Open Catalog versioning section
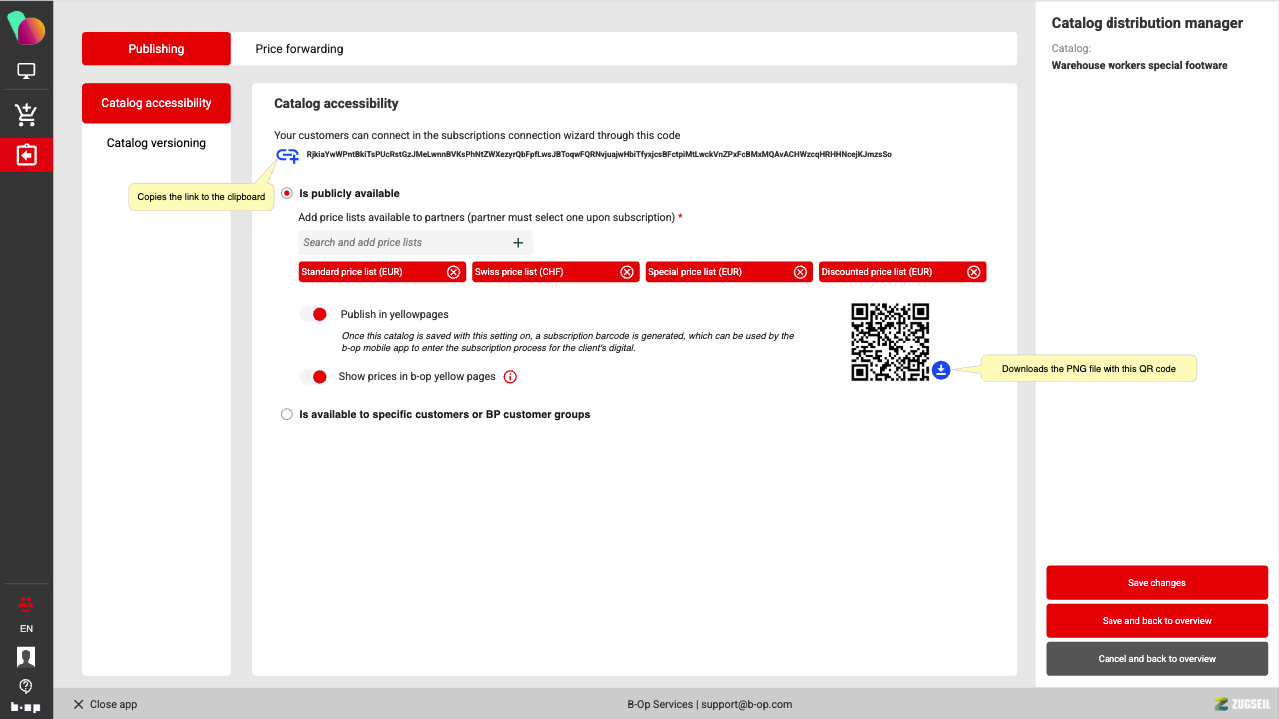The height and width of the screenshot is (719, 1279). click(x=156, y=143)
